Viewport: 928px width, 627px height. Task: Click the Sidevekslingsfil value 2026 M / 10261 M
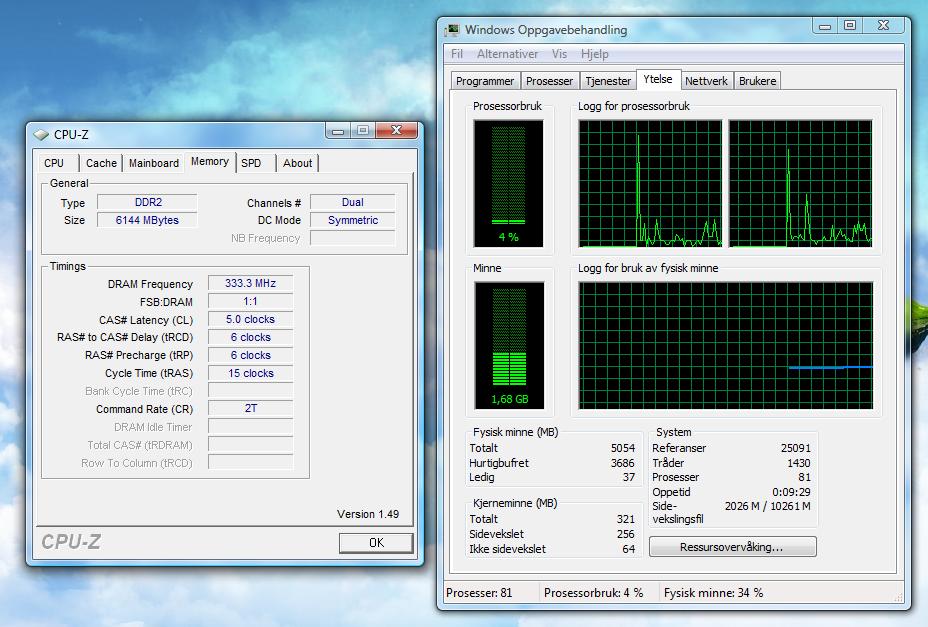pos(768,506)
